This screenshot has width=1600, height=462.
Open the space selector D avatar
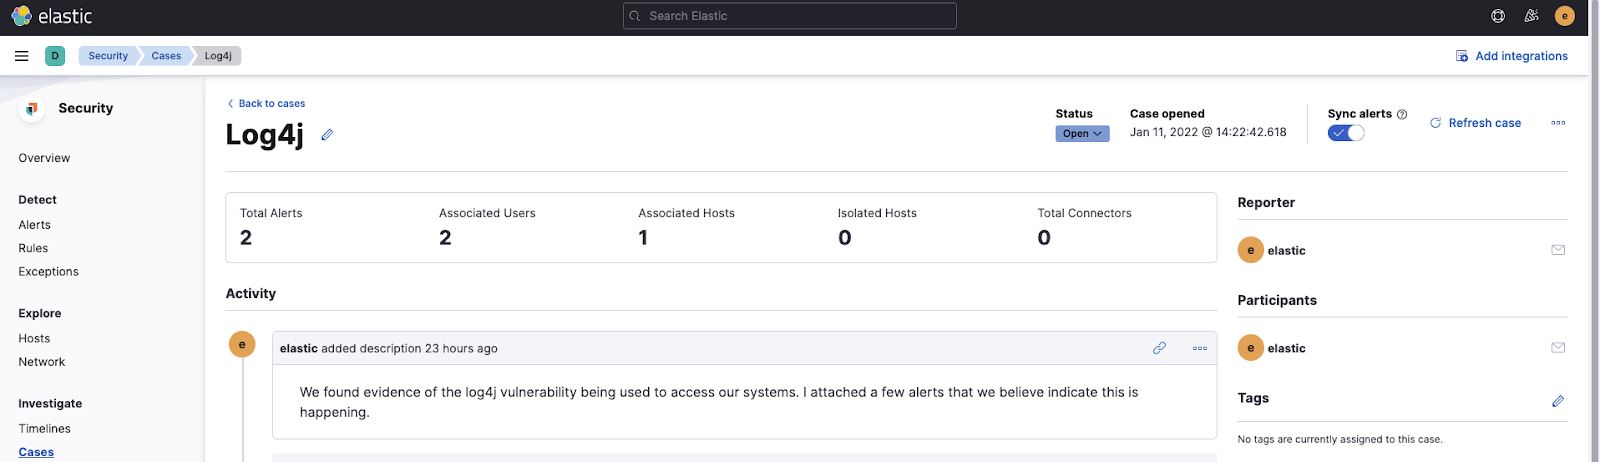(x=55, y=56)
